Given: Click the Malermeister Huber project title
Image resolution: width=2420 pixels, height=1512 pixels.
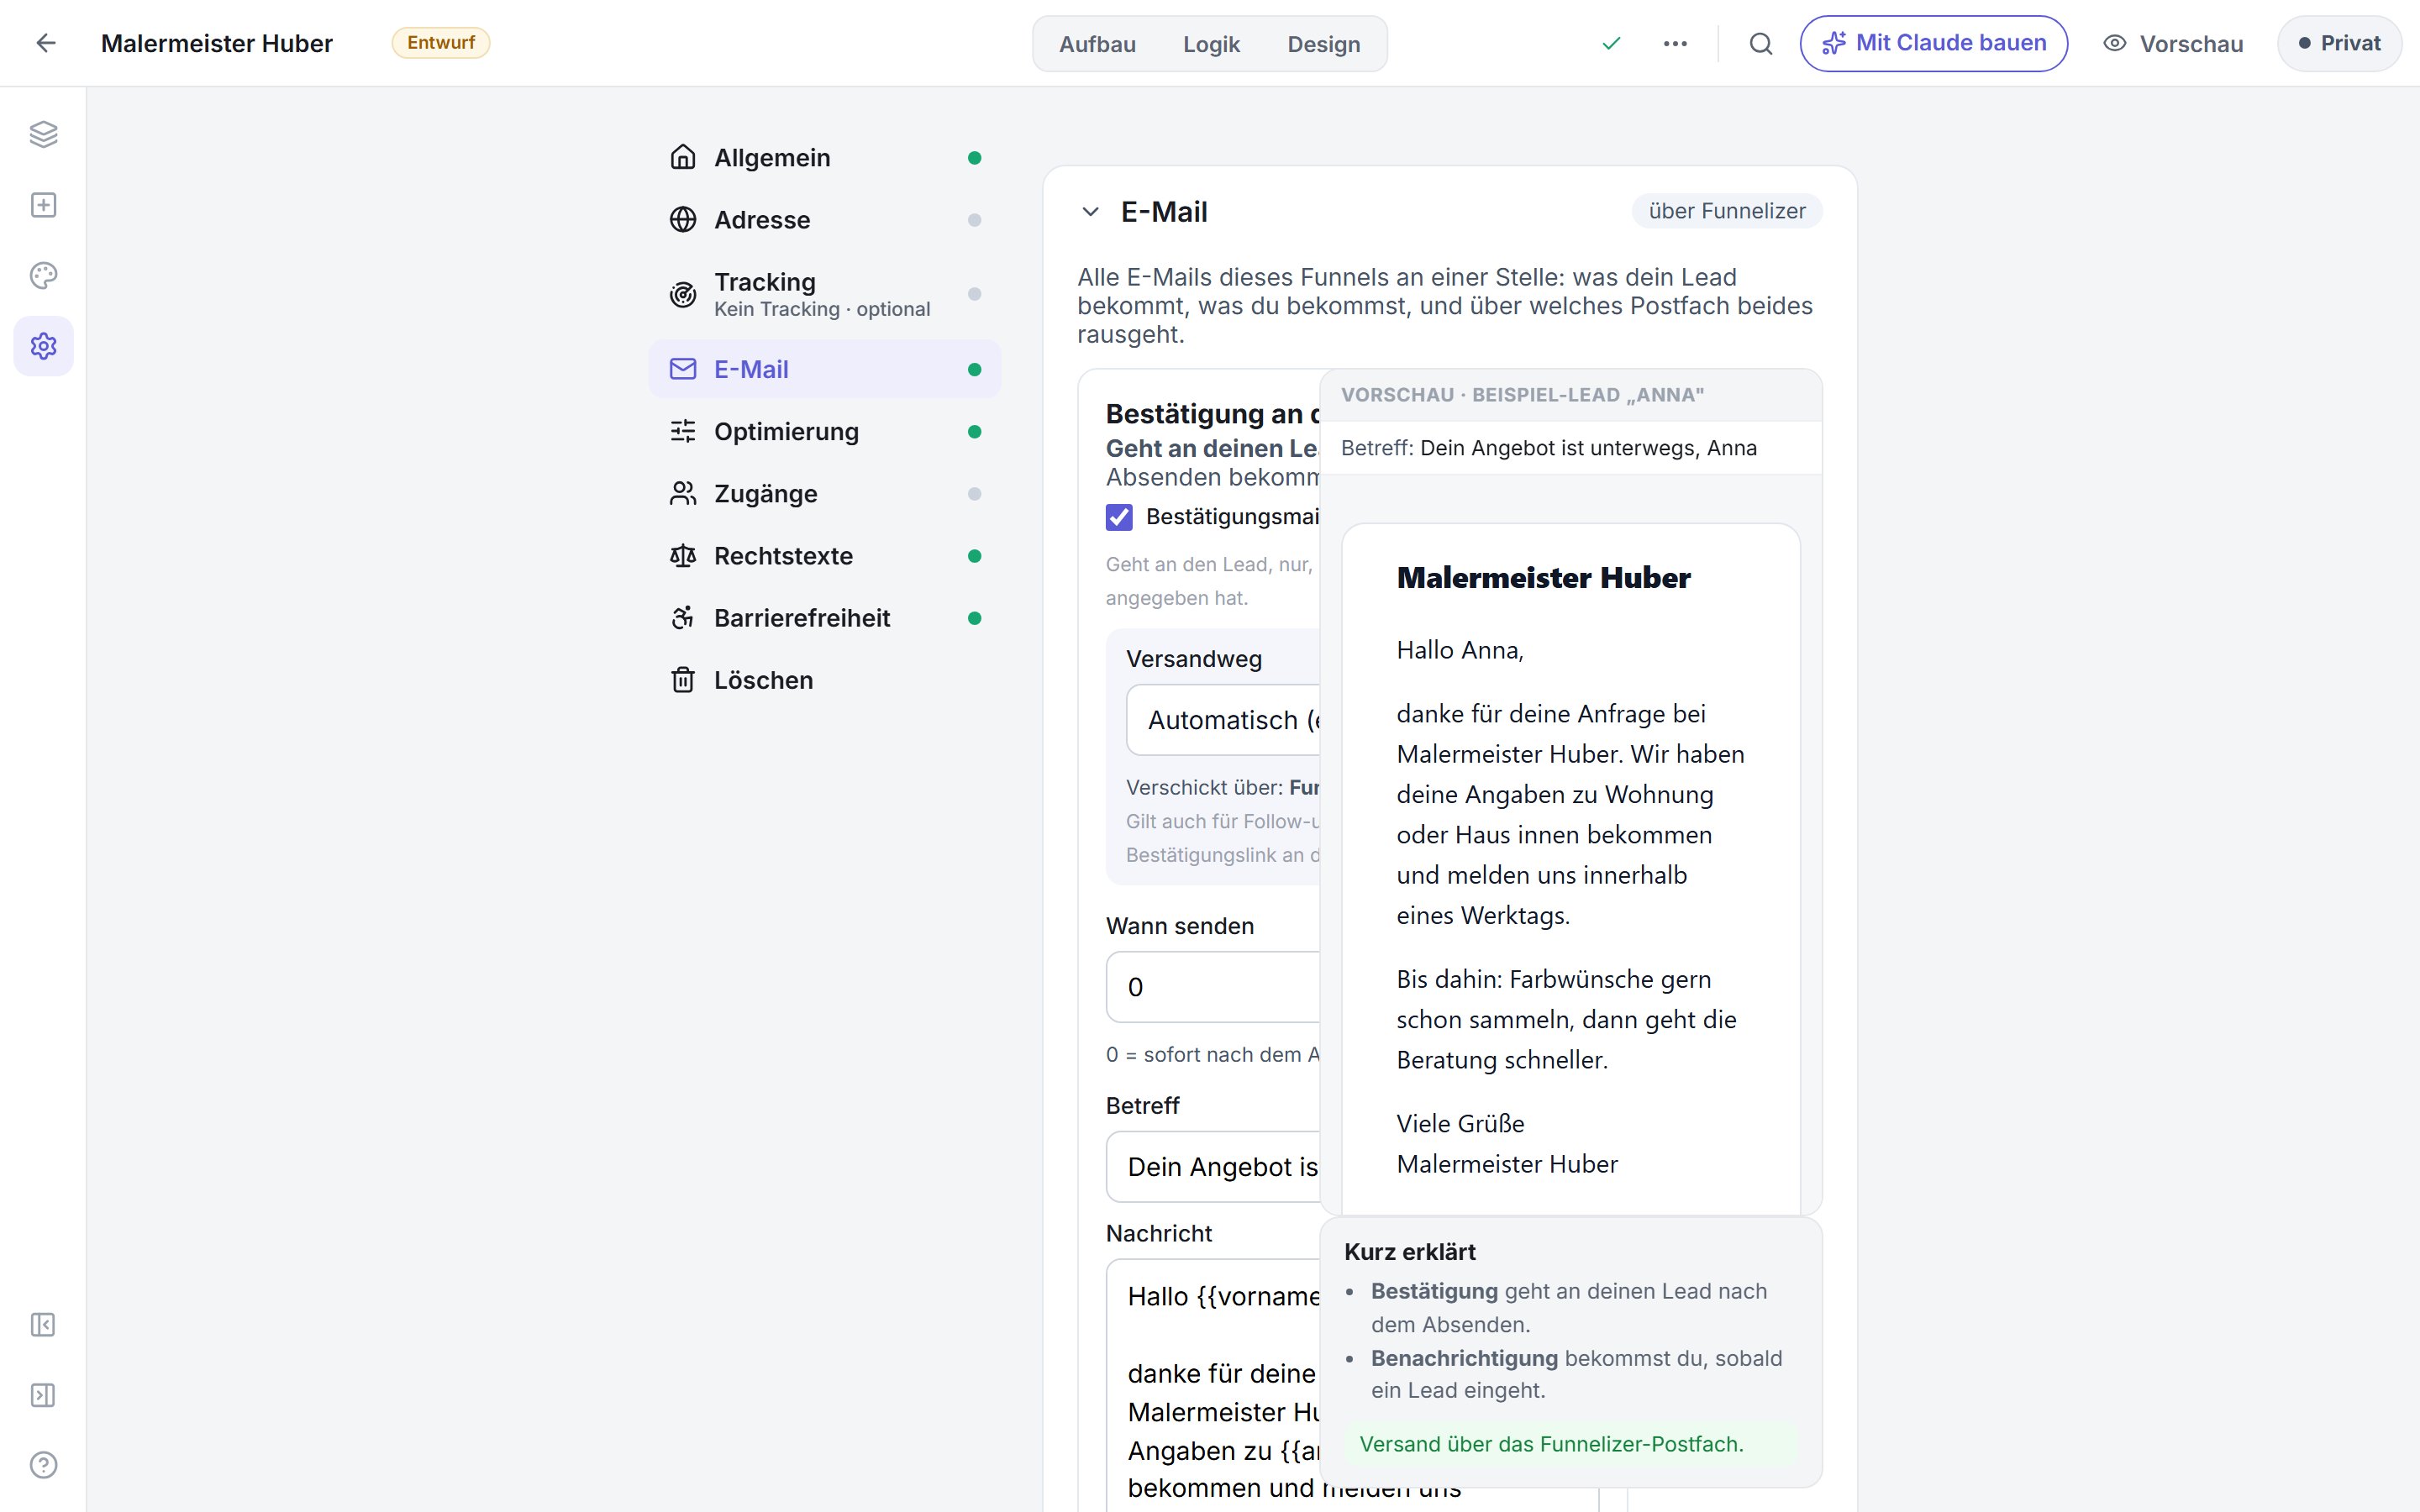Looking at the screenshot, I should (x=217, y=43).
